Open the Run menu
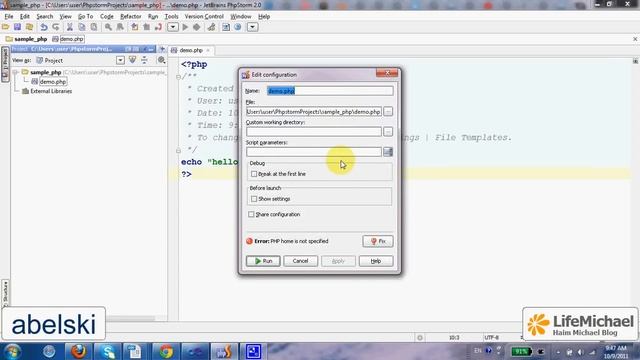The height and width of the screenshot is (360, 640). point(153,16)
